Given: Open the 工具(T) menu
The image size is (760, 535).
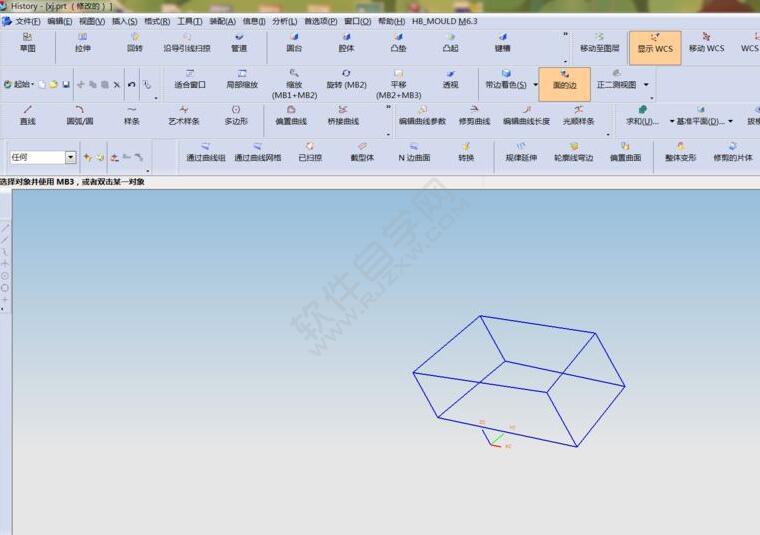Looking at the screenshot, I should [190, 21].
